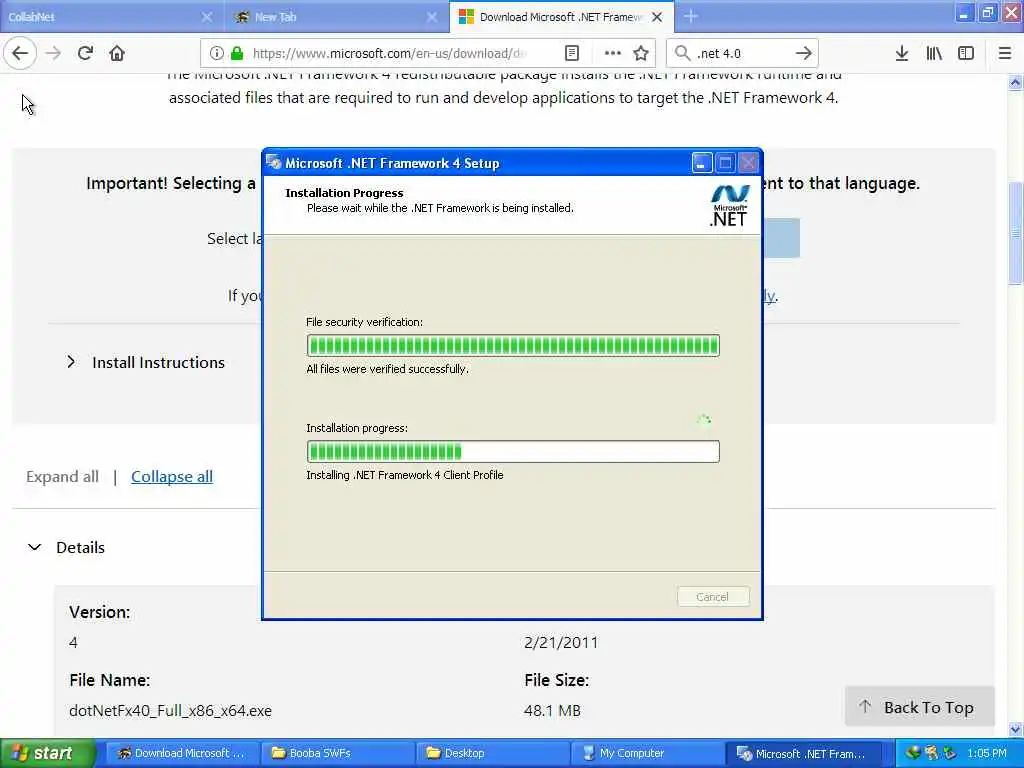1024x768 pixels.
Task: Reload the current page
Action: pyautogui.click(x=85, y=53)
